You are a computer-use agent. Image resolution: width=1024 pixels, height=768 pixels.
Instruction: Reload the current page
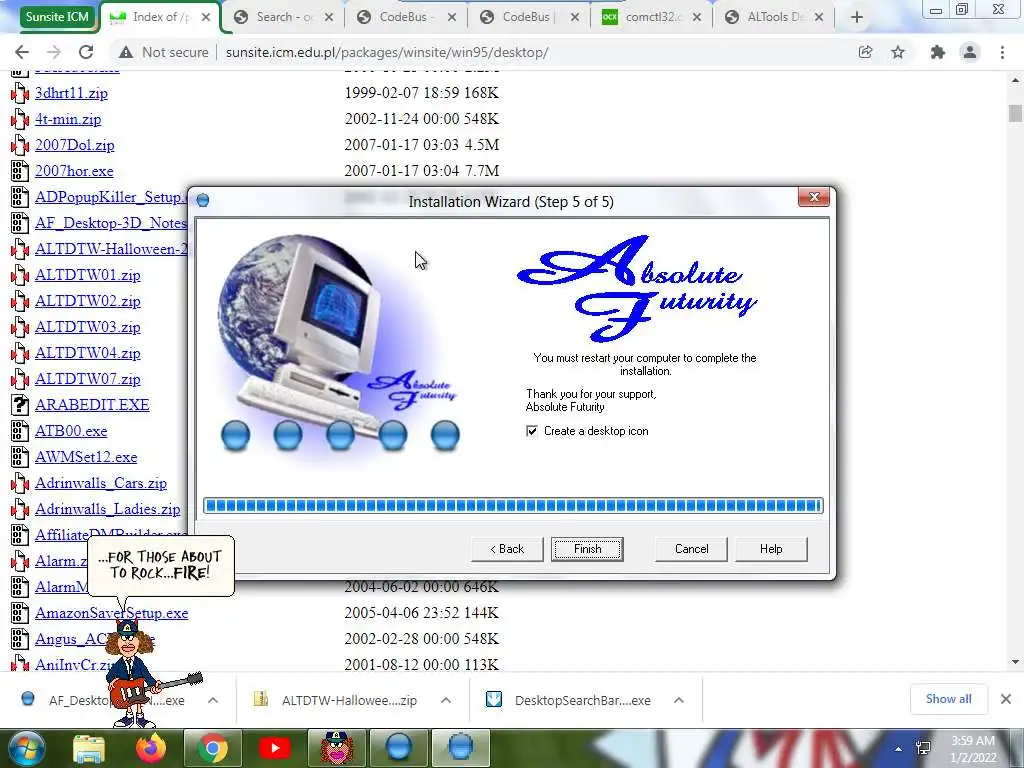click(x=86, y=52)
